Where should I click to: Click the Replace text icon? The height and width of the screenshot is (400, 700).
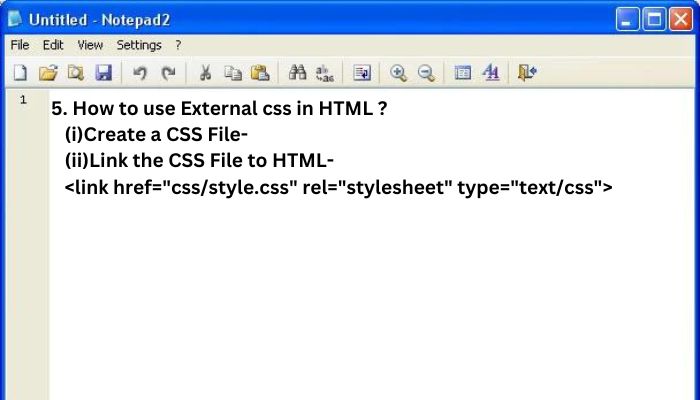pyautogui.click(x=325, y=73)
